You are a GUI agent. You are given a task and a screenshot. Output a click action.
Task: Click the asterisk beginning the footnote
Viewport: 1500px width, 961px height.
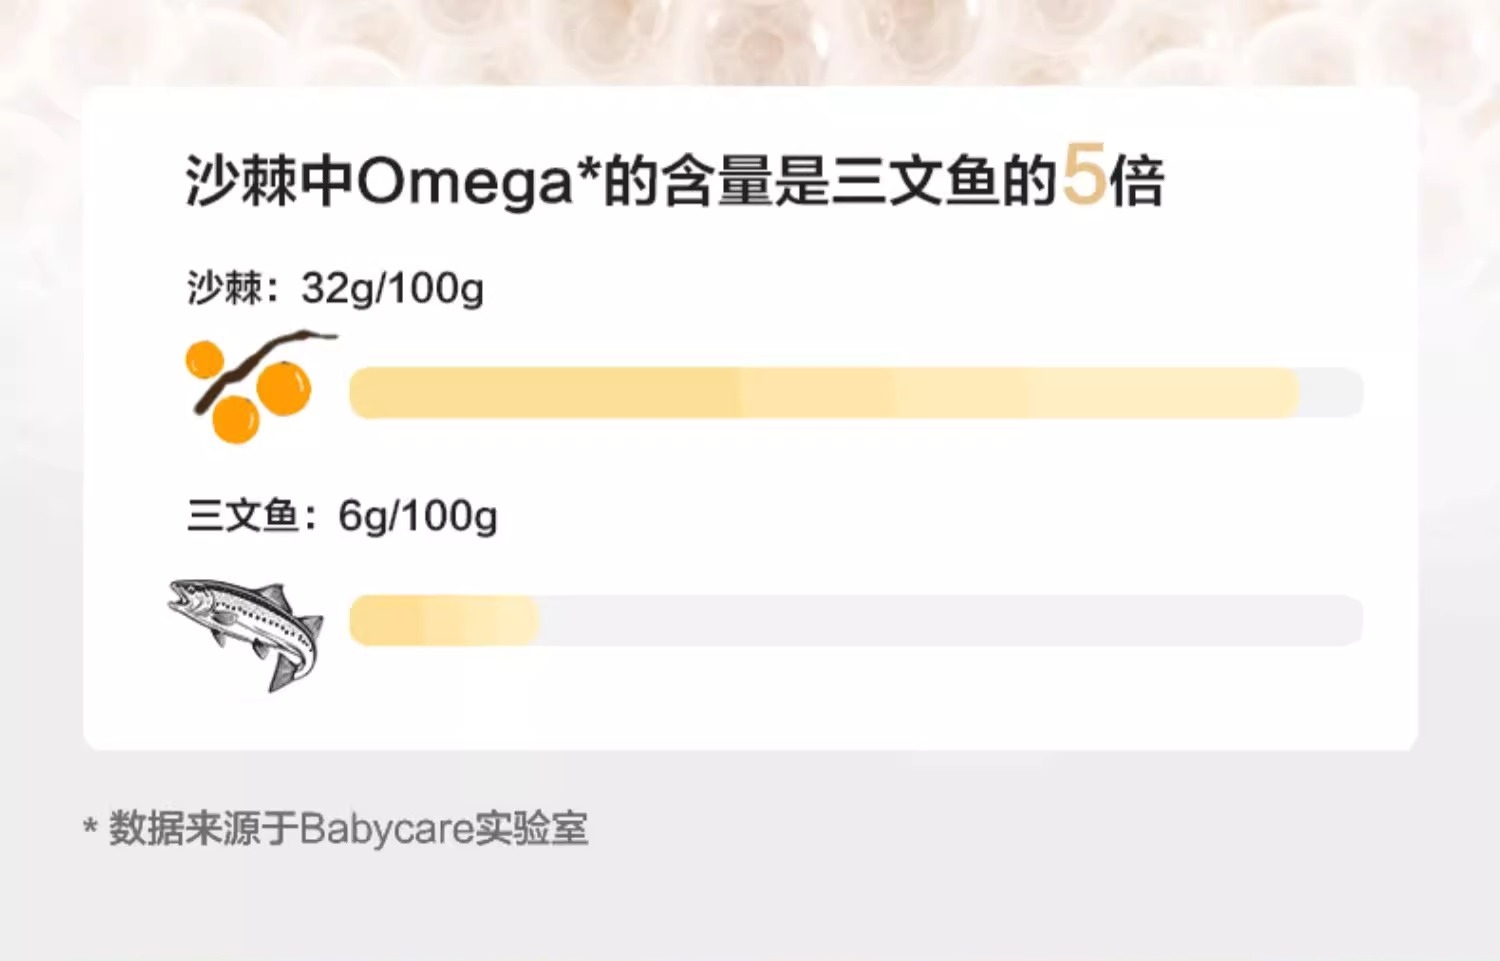[90, 829]
